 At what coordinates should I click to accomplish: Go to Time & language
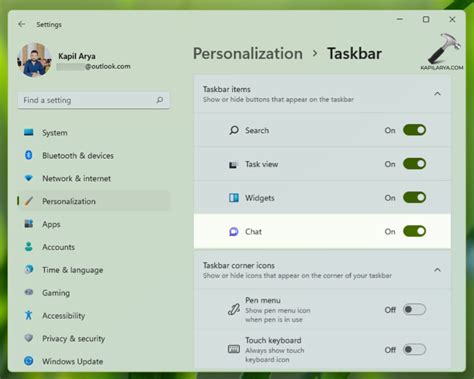93,270
